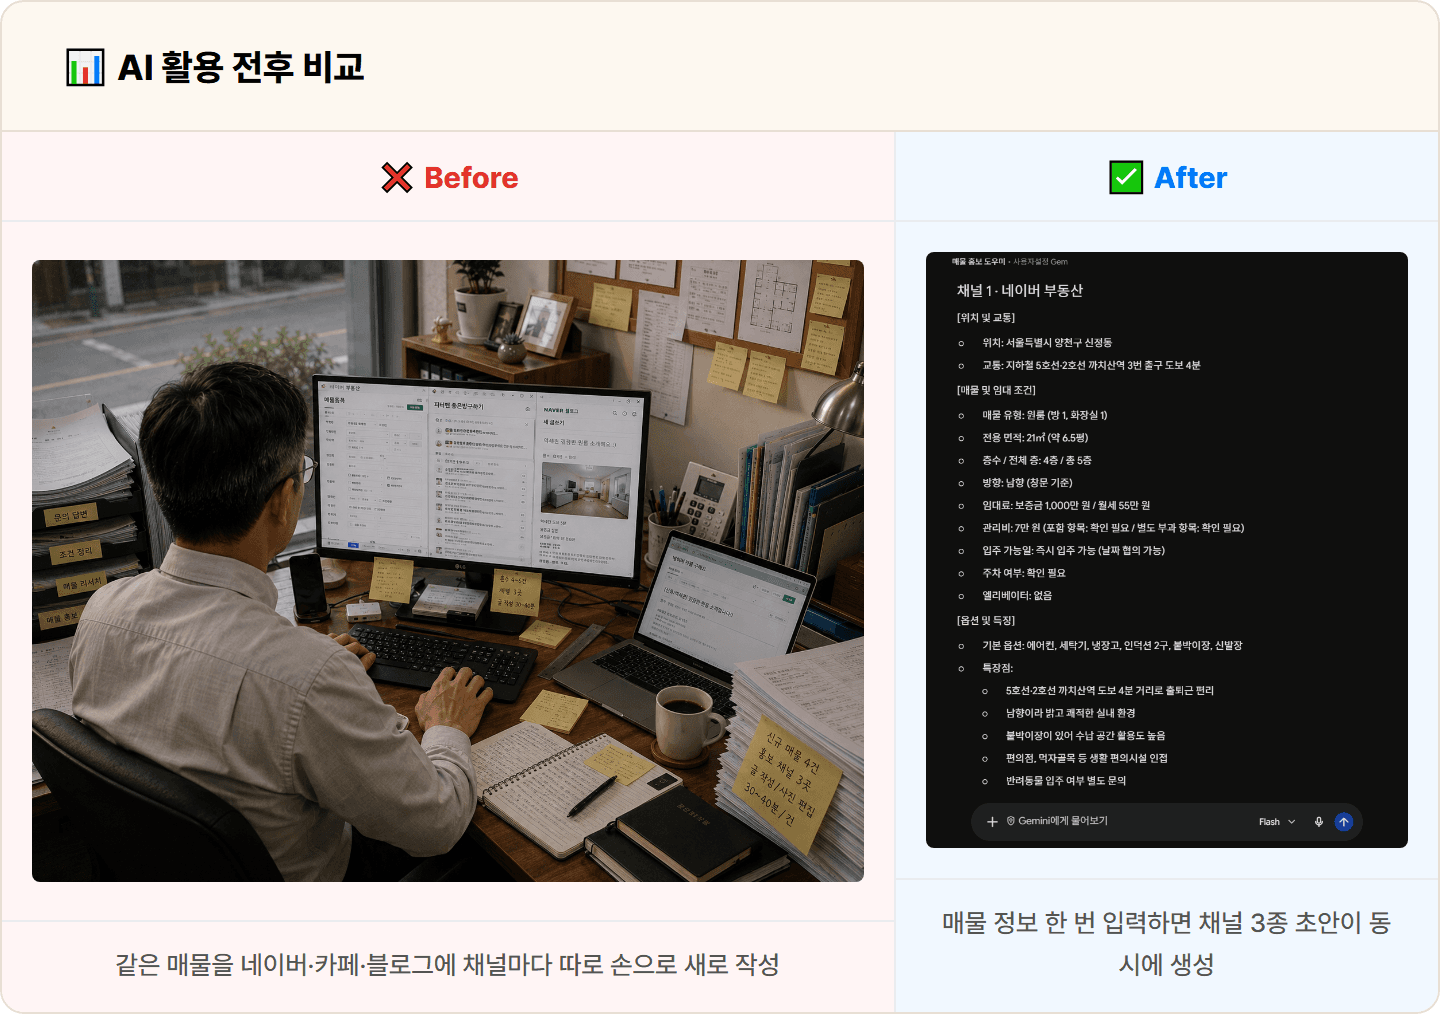Viewport: 1440px width, 1016px height.
Task: Click the bar chart icon beside the title
Action: point(85,68)
